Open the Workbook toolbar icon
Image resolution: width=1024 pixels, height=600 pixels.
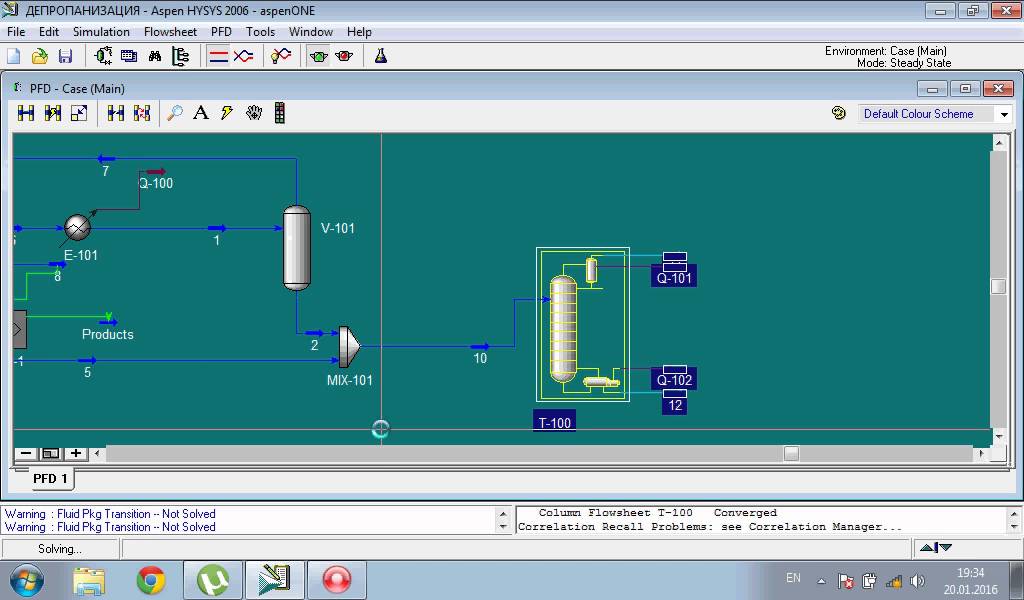(129, 56)
